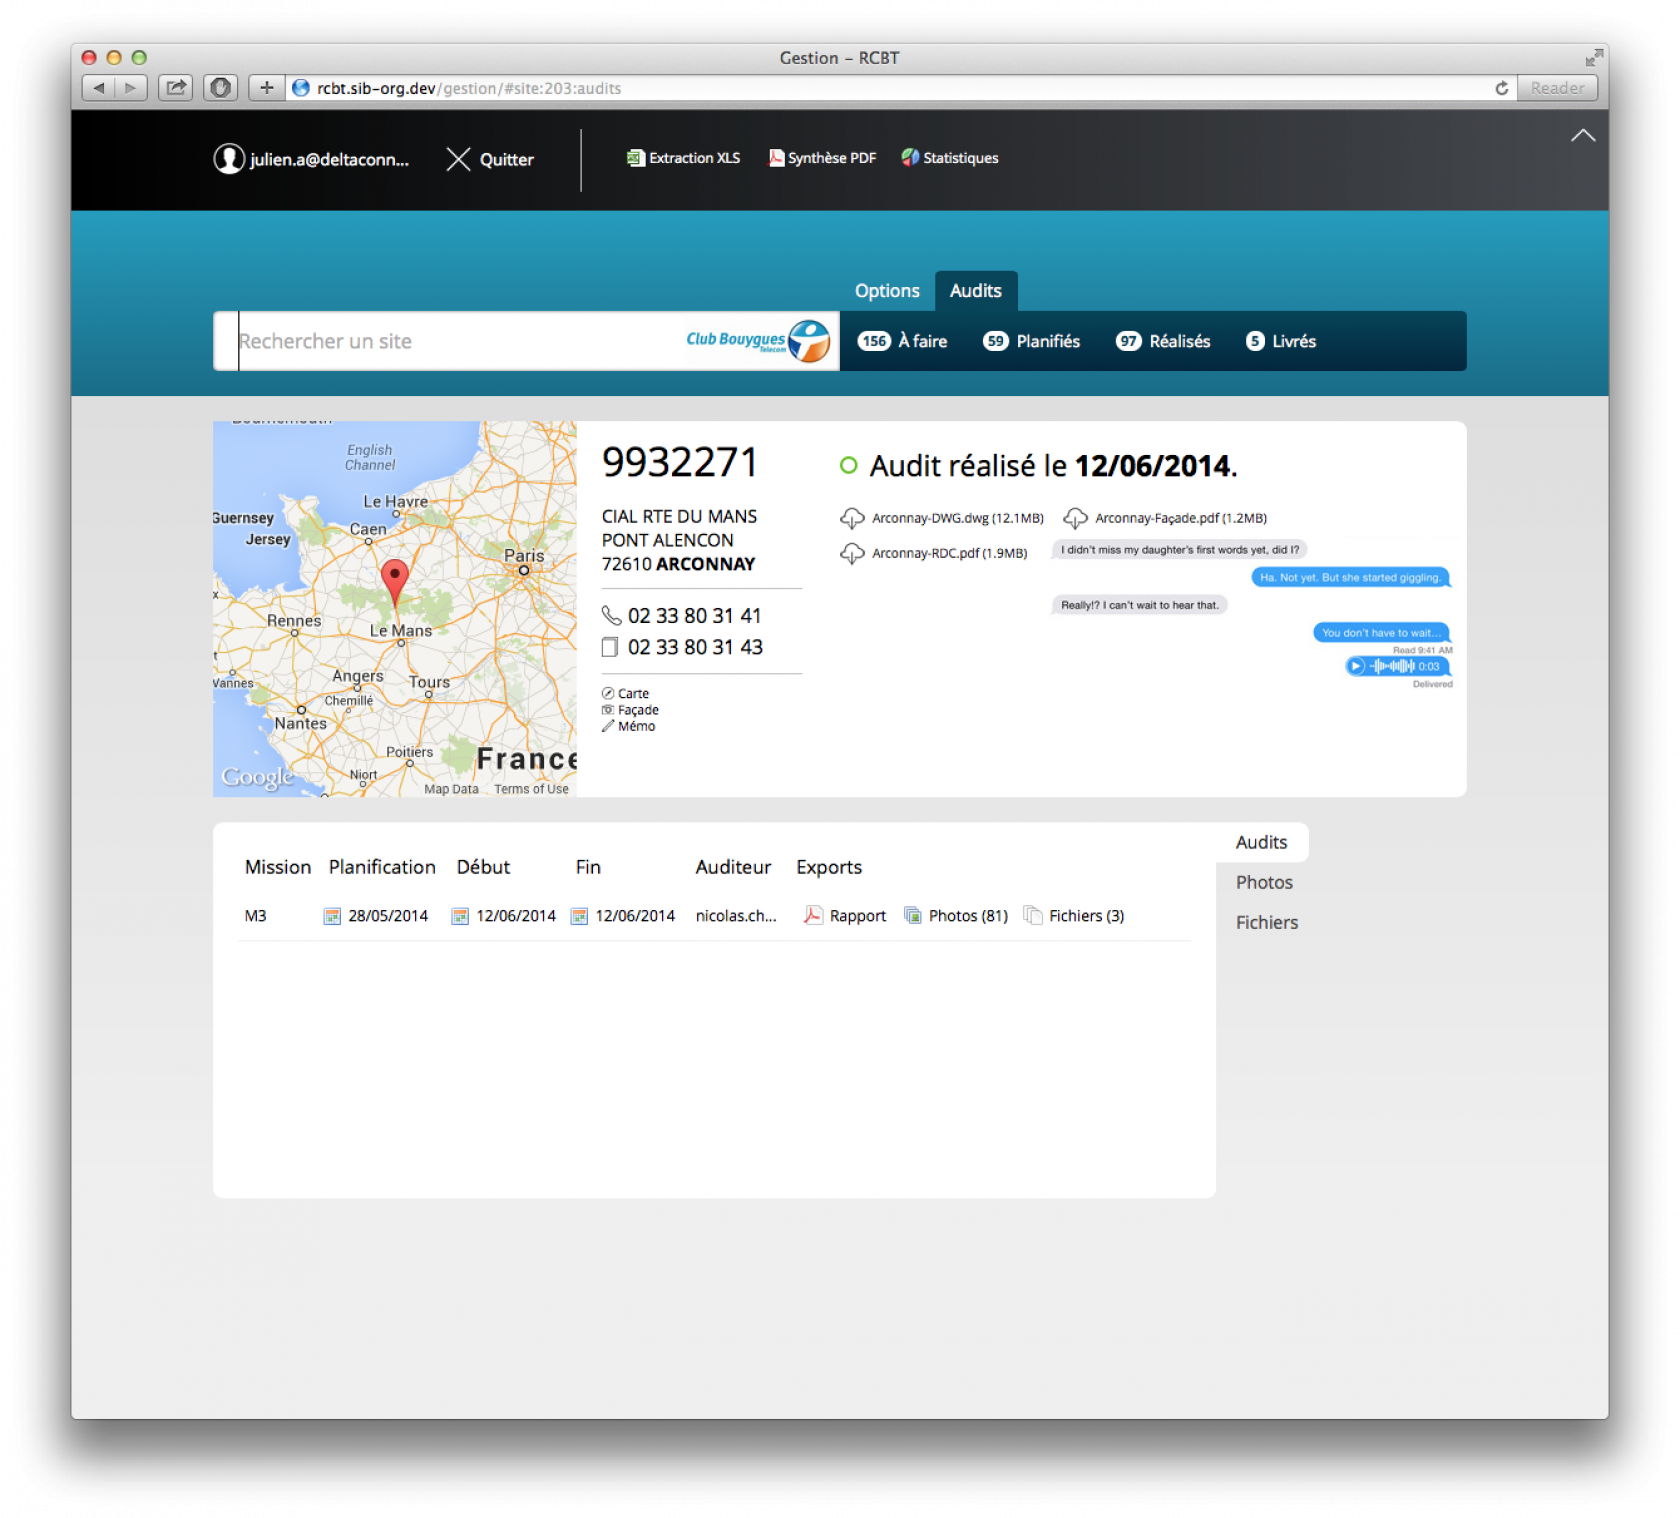Collapse the header with the top chevron

[x=1582, y=136]
